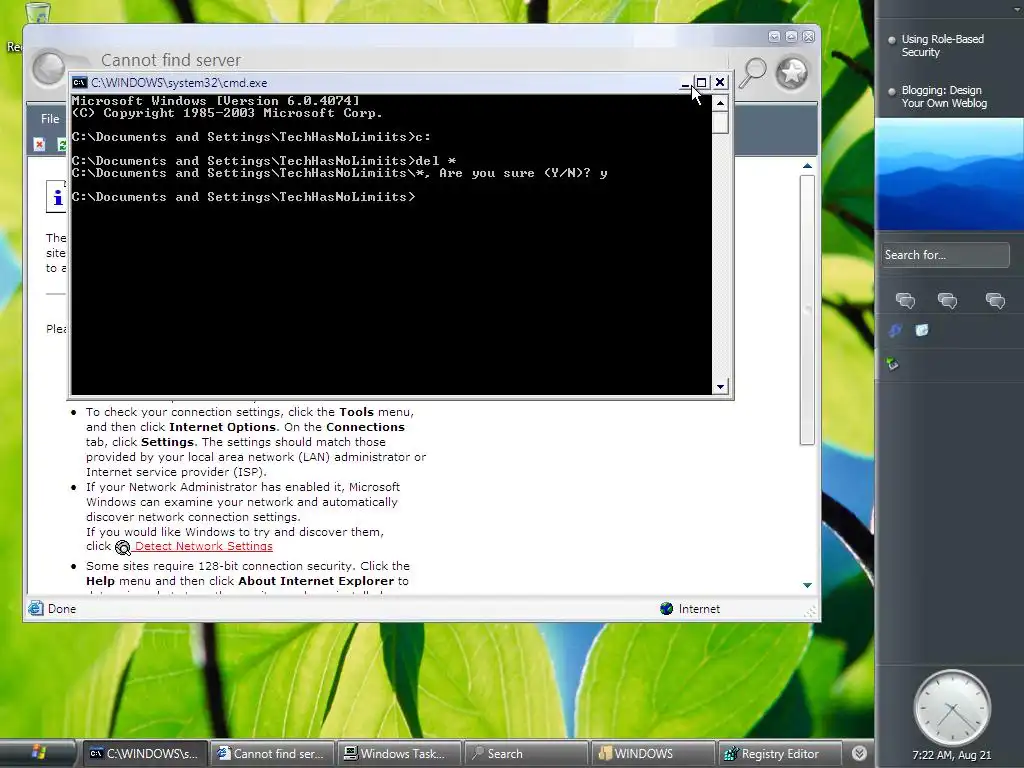Open the Favorites star button in Internet Explorer
The width and height of the screenshot is (1024, 768).
[x=792, y=72]
